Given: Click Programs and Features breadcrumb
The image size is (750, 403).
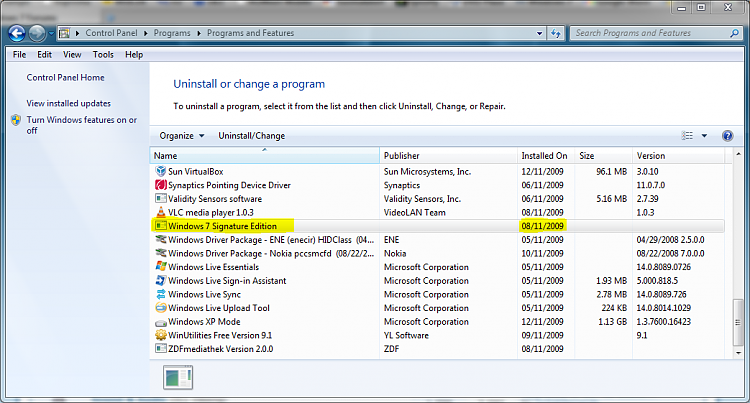Looking at the screenshot, I should tap(250, 33).
